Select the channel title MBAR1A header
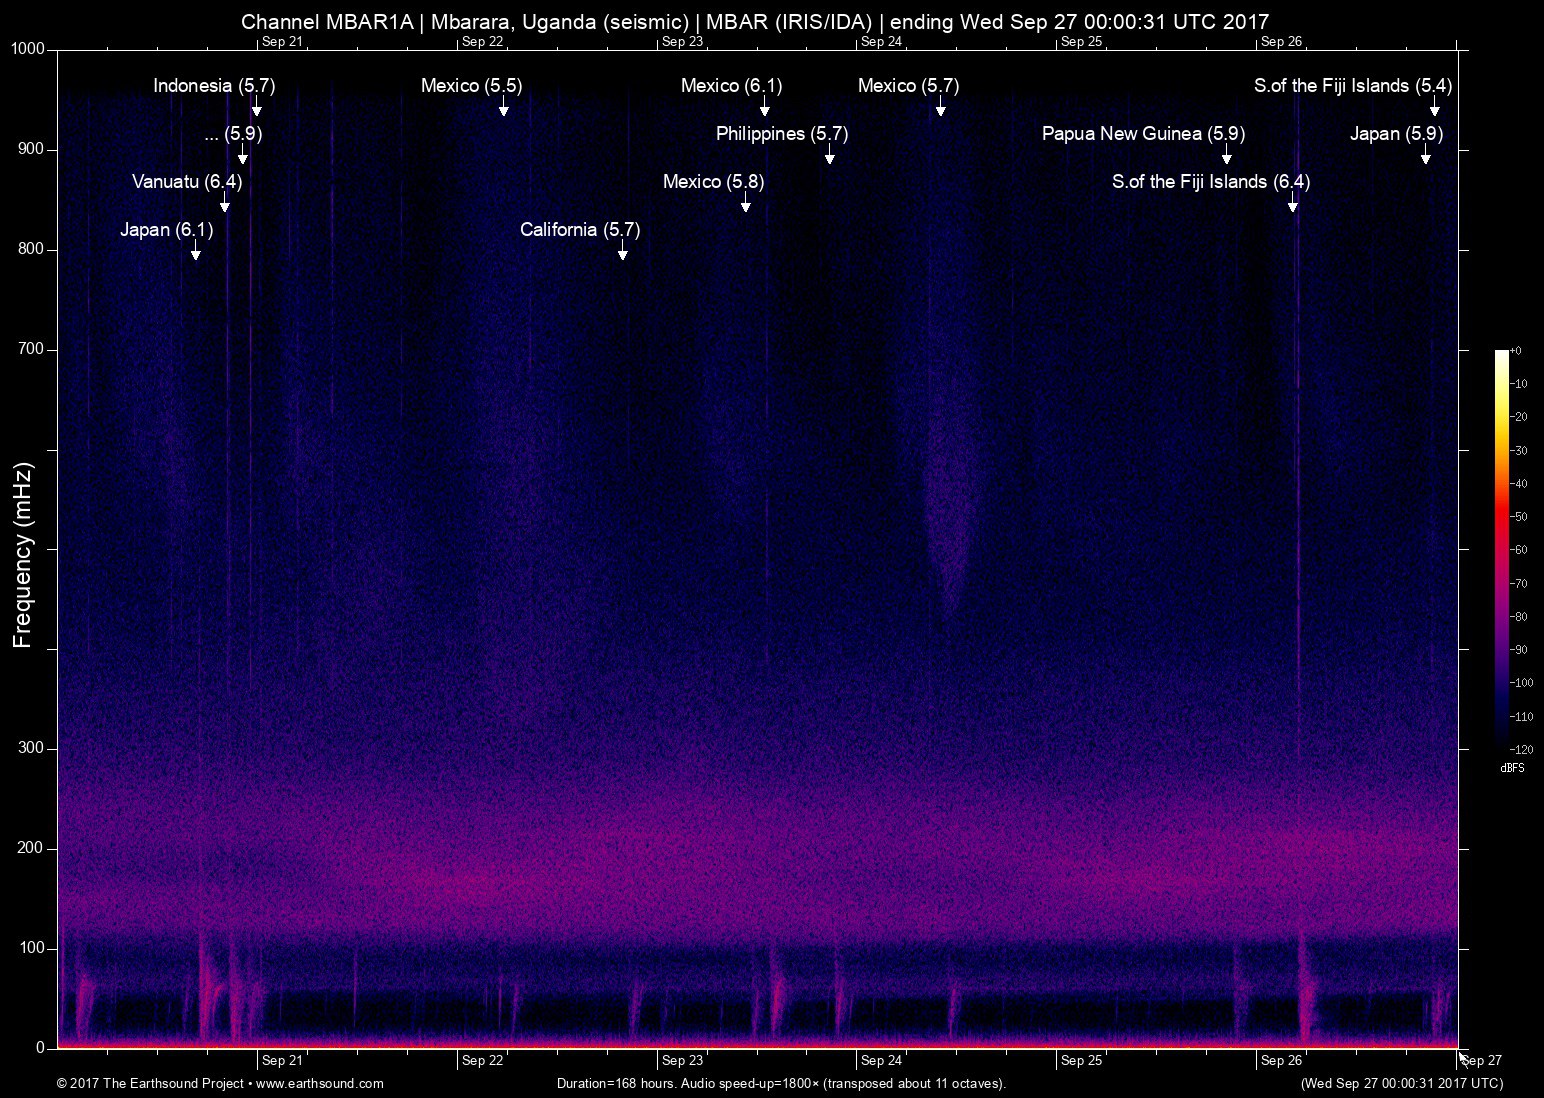Image resolution: width=1544 pixels, height=1098 pixels. tap(754, 20)
